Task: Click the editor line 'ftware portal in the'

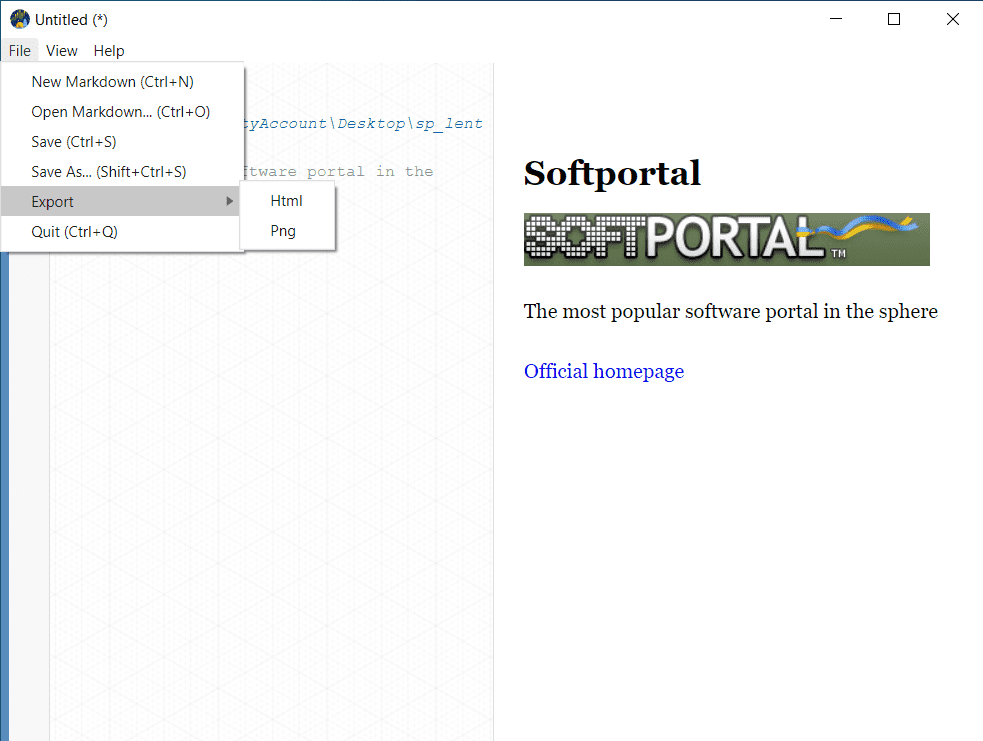Action: [x=339, y=171]
